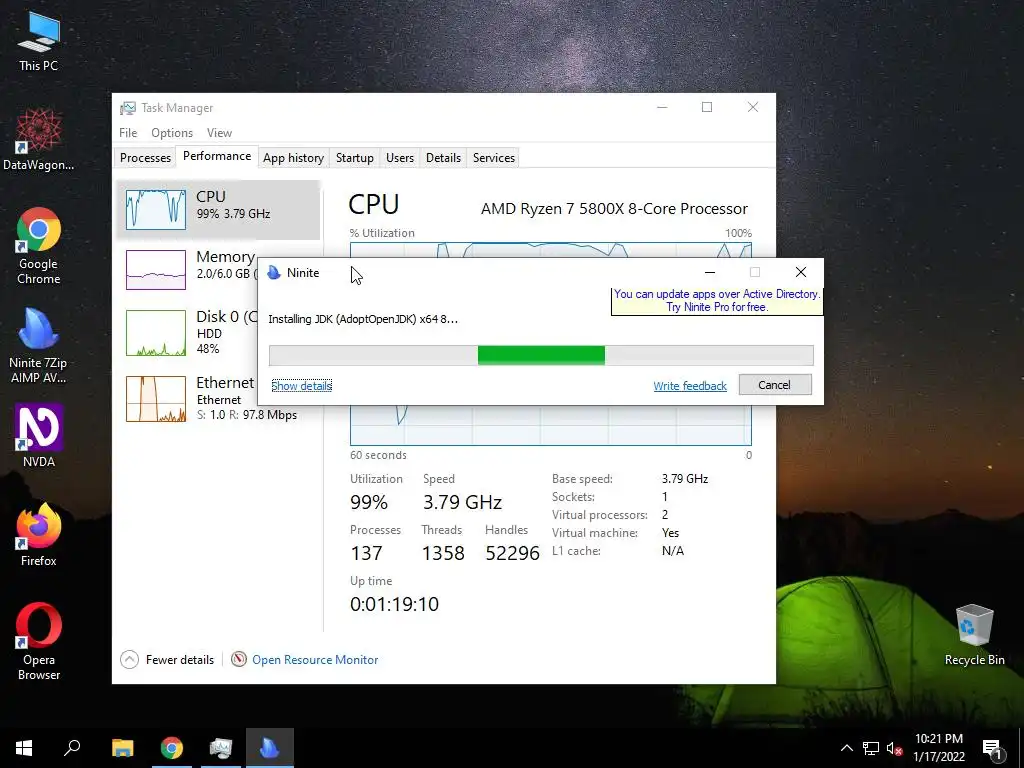Image resolution: width=1024 pixels, height=768 pixels.
Task: Open the Recycle Bin
Action: pos(974,635)
